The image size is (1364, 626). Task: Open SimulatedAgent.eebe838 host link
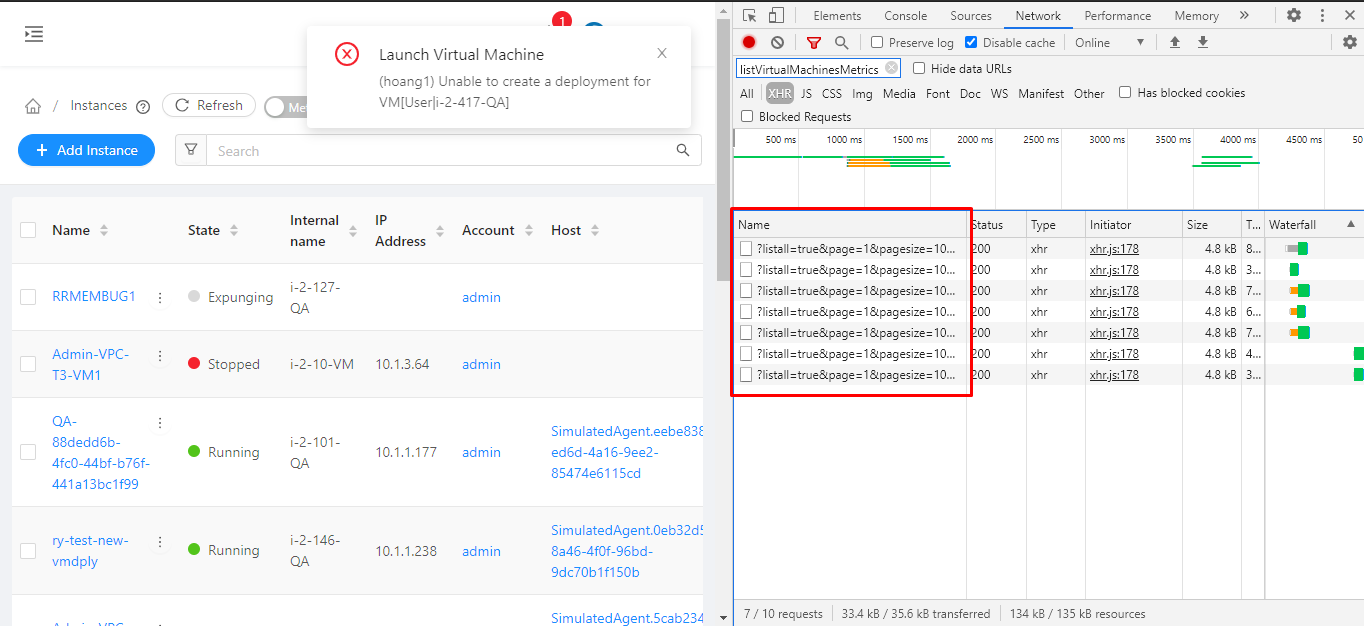click(x=628, y=452)
